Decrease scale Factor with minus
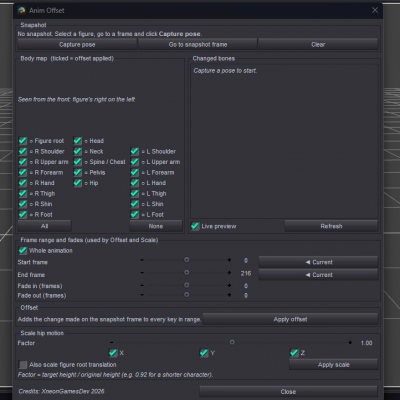The height and width of the screenshot is (400, 400). (111, 342)
